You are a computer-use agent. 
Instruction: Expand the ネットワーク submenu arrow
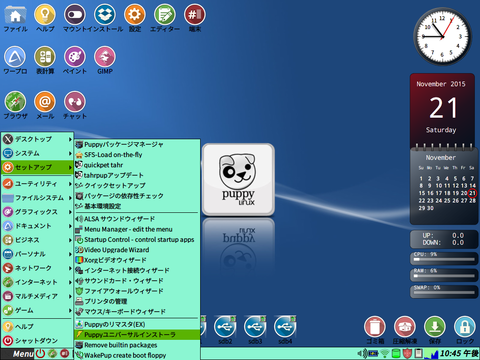[70, 268]
